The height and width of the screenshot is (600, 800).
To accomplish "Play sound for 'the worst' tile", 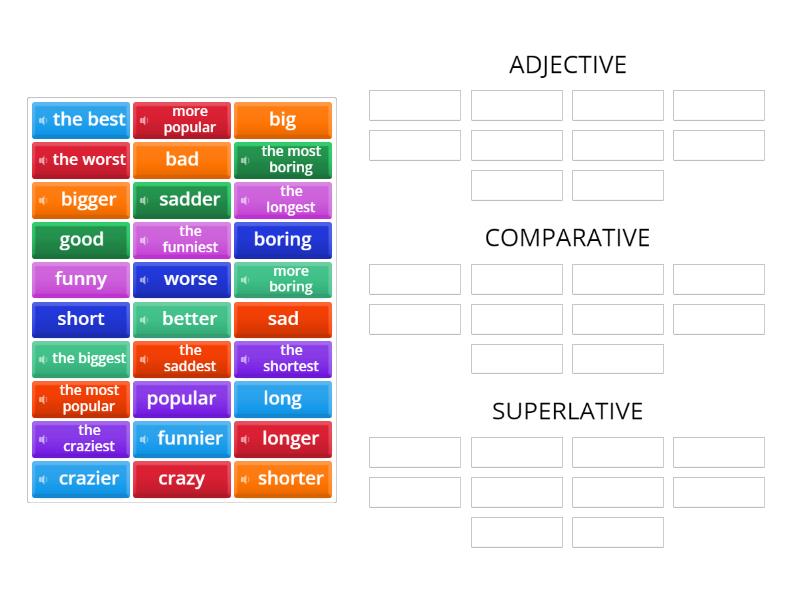I will [43, 160].
